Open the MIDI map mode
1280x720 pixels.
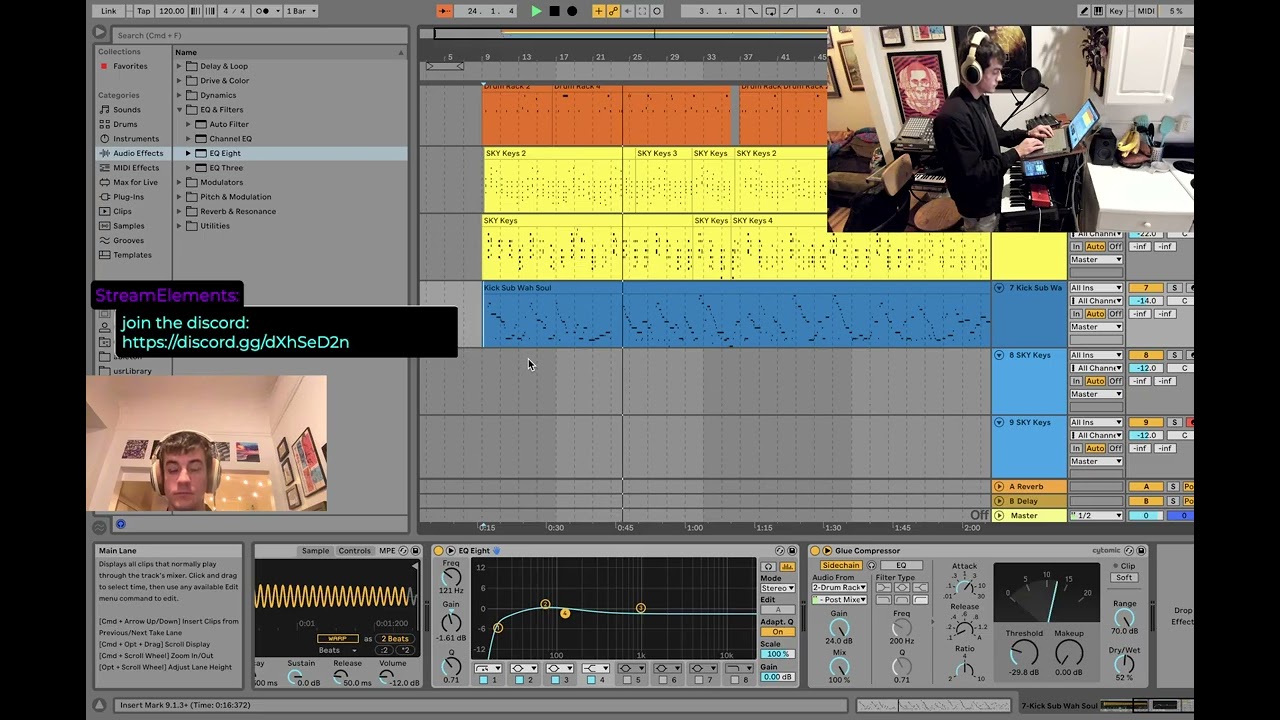[1146, 11]
